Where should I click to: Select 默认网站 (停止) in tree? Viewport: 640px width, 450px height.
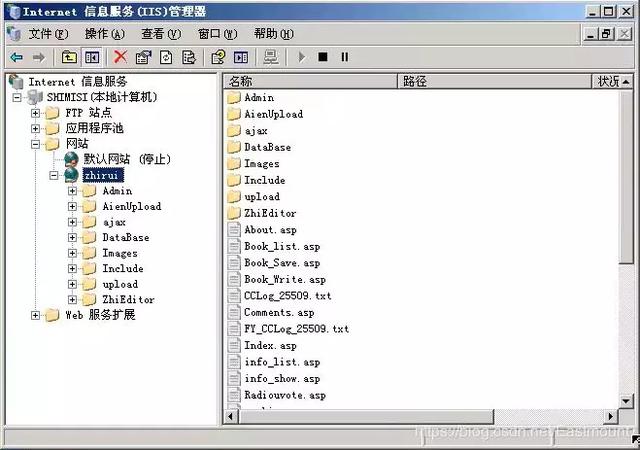127,159
